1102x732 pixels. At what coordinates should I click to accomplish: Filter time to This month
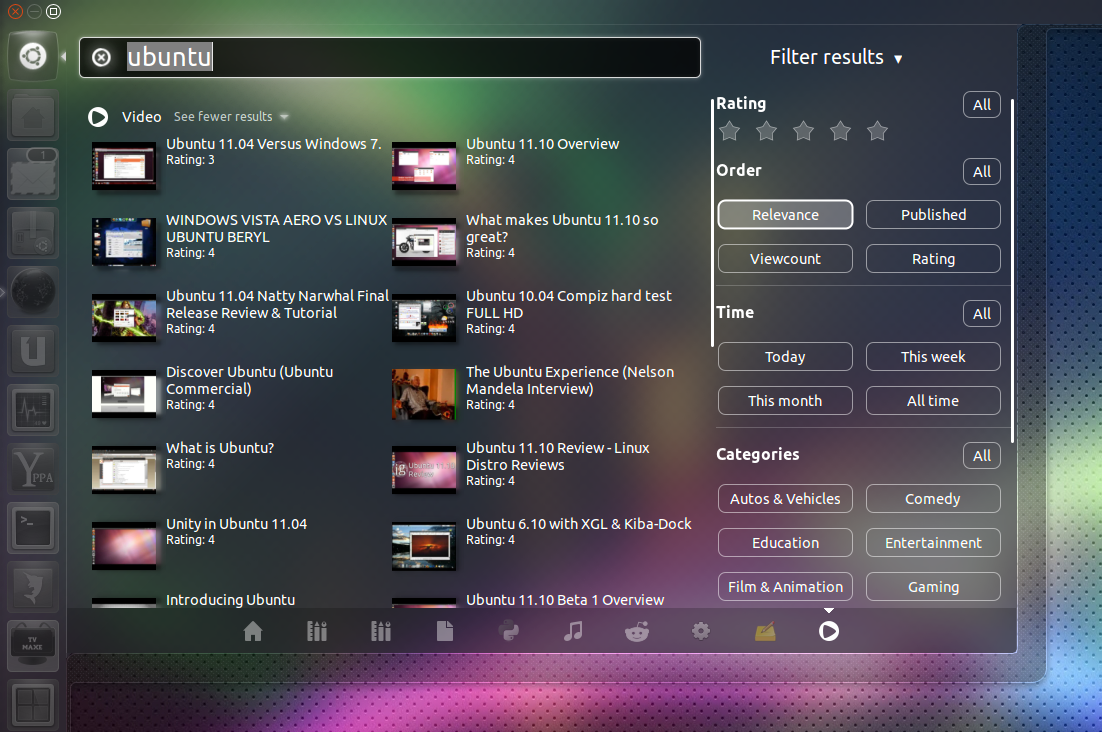coord(785,400)
